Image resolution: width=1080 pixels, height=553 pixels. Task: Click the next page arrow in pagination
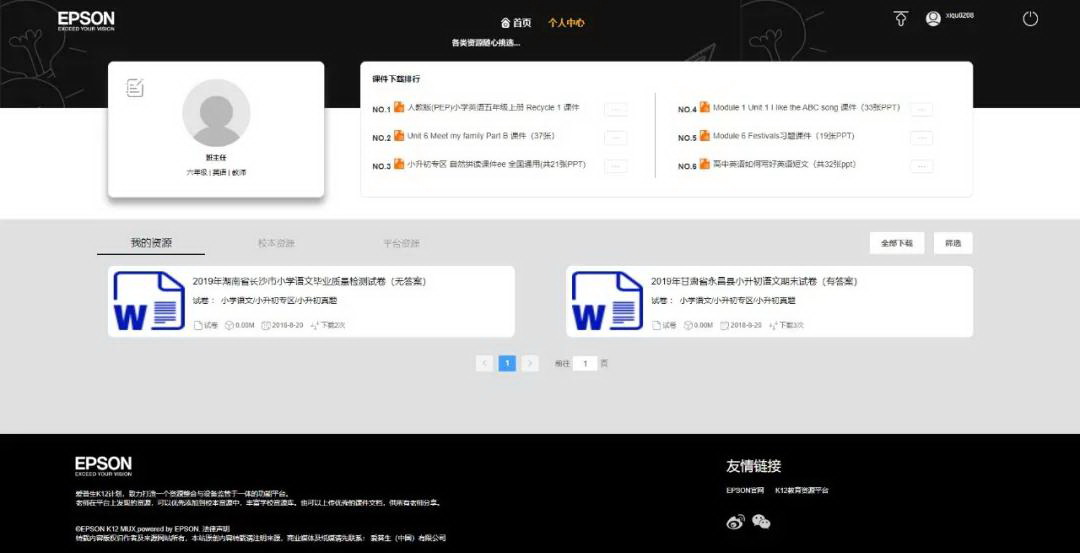[x=530, y=364]
